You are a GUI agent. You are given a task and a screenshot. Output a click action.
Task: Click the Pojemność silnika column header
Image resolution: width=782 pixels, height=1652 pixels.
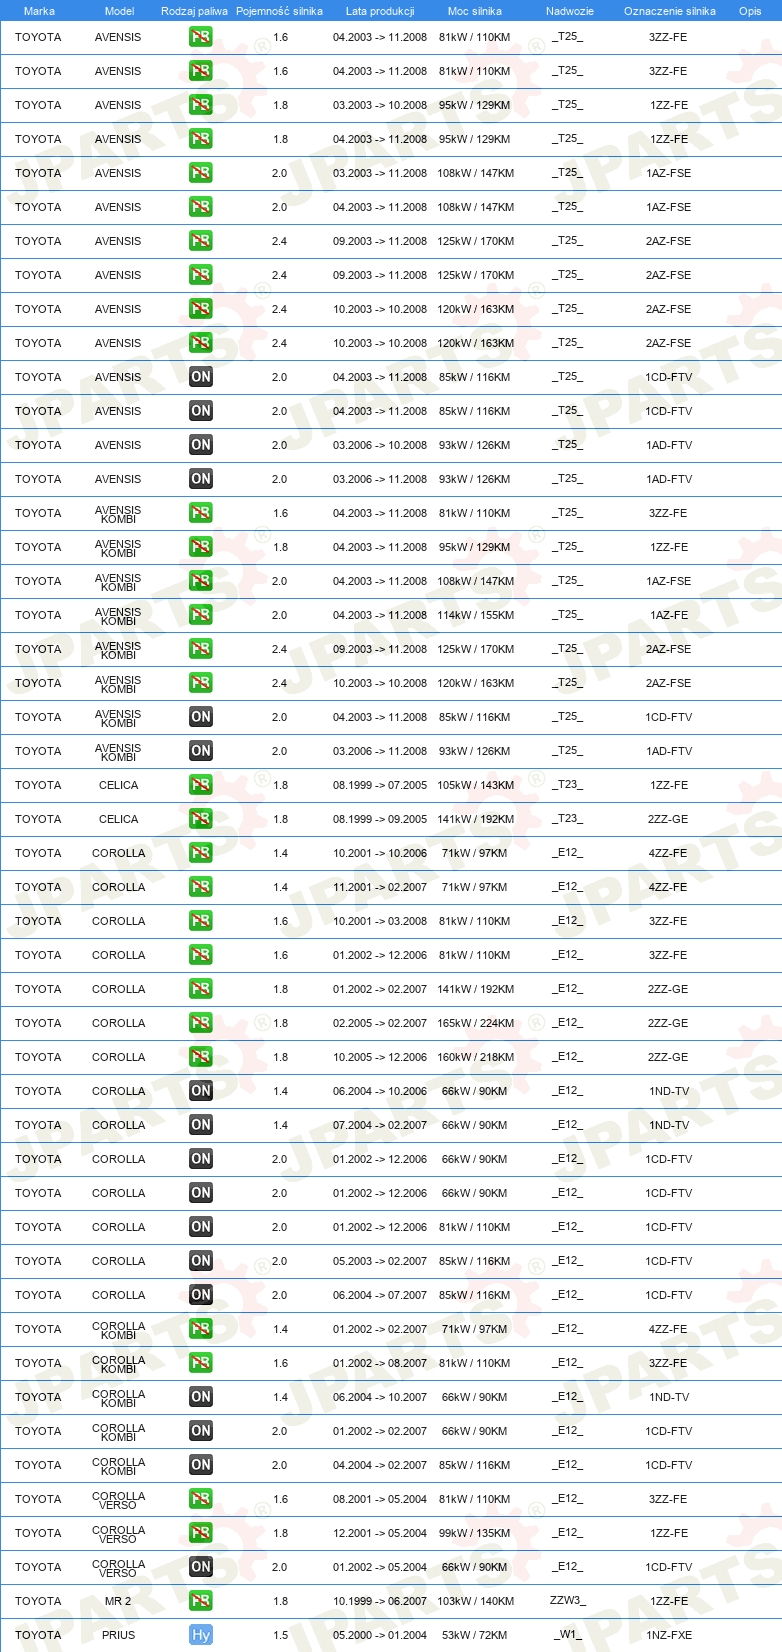pos(279,11)
